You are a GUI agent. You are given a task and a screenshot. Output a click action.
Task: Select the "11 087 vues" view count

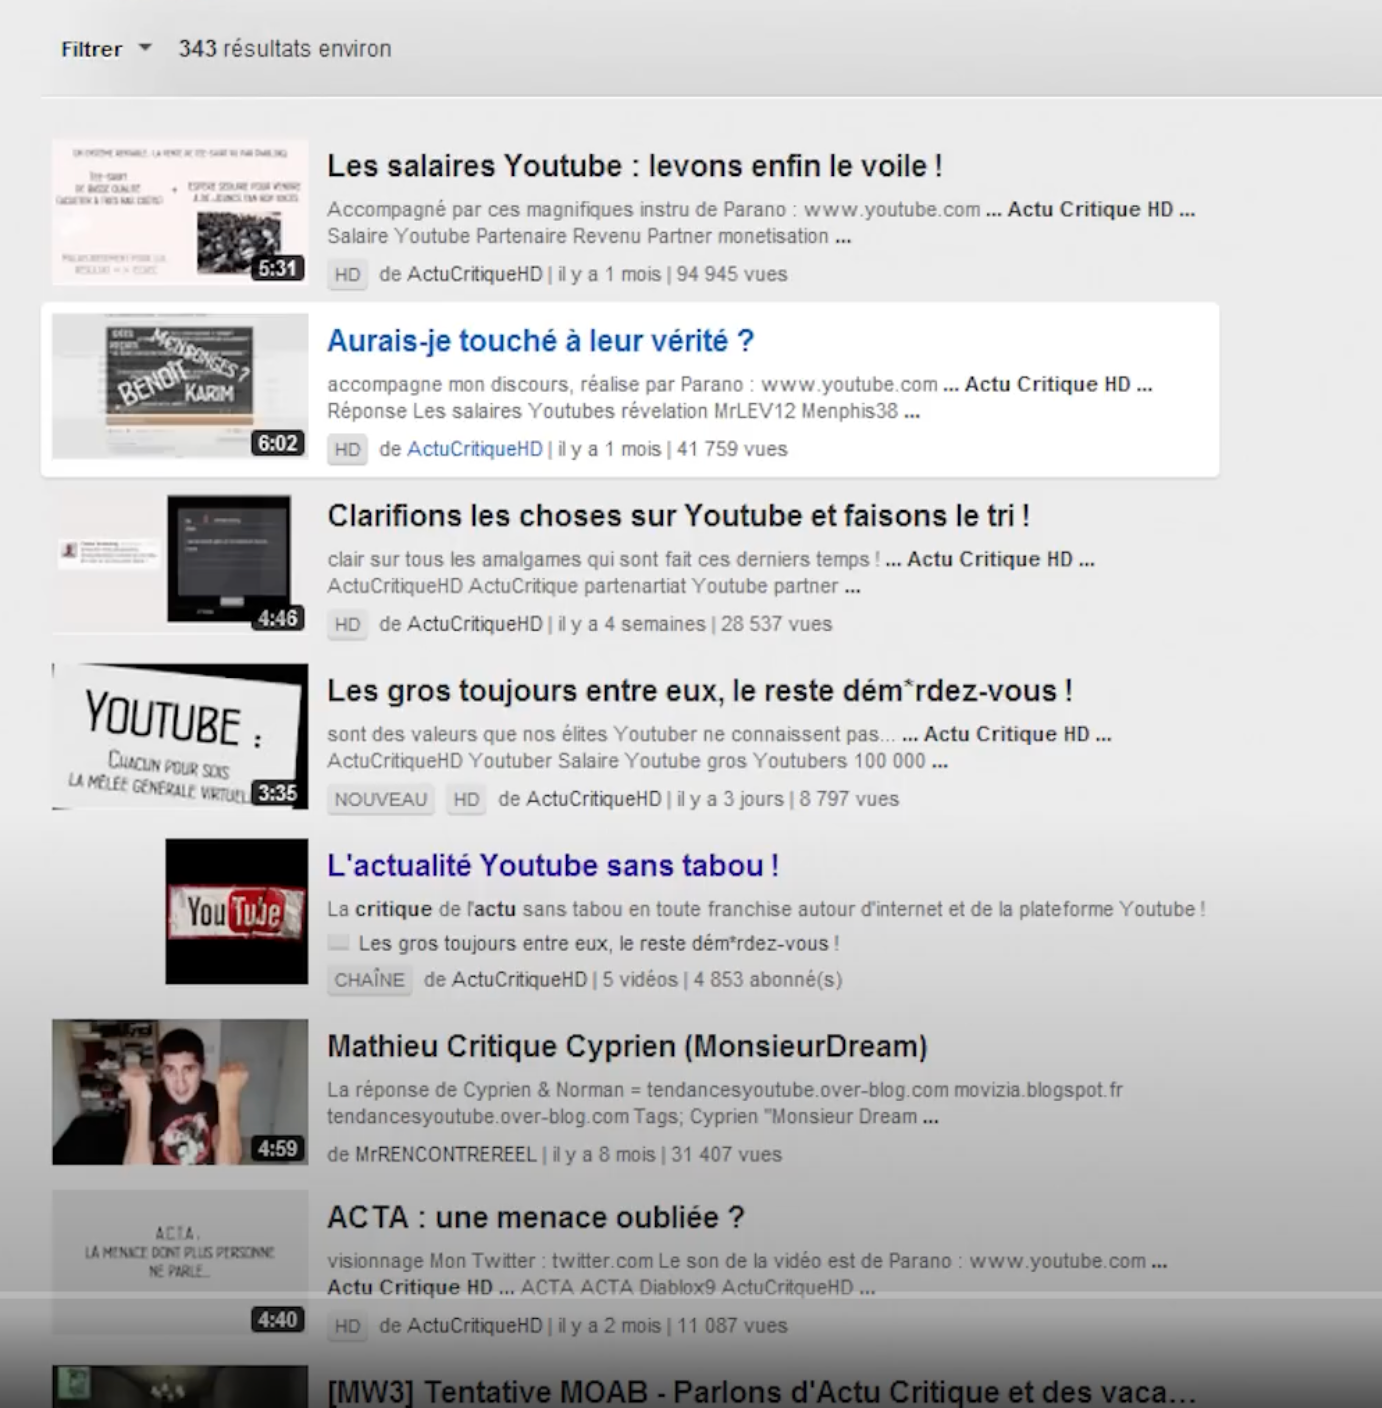732,1326
